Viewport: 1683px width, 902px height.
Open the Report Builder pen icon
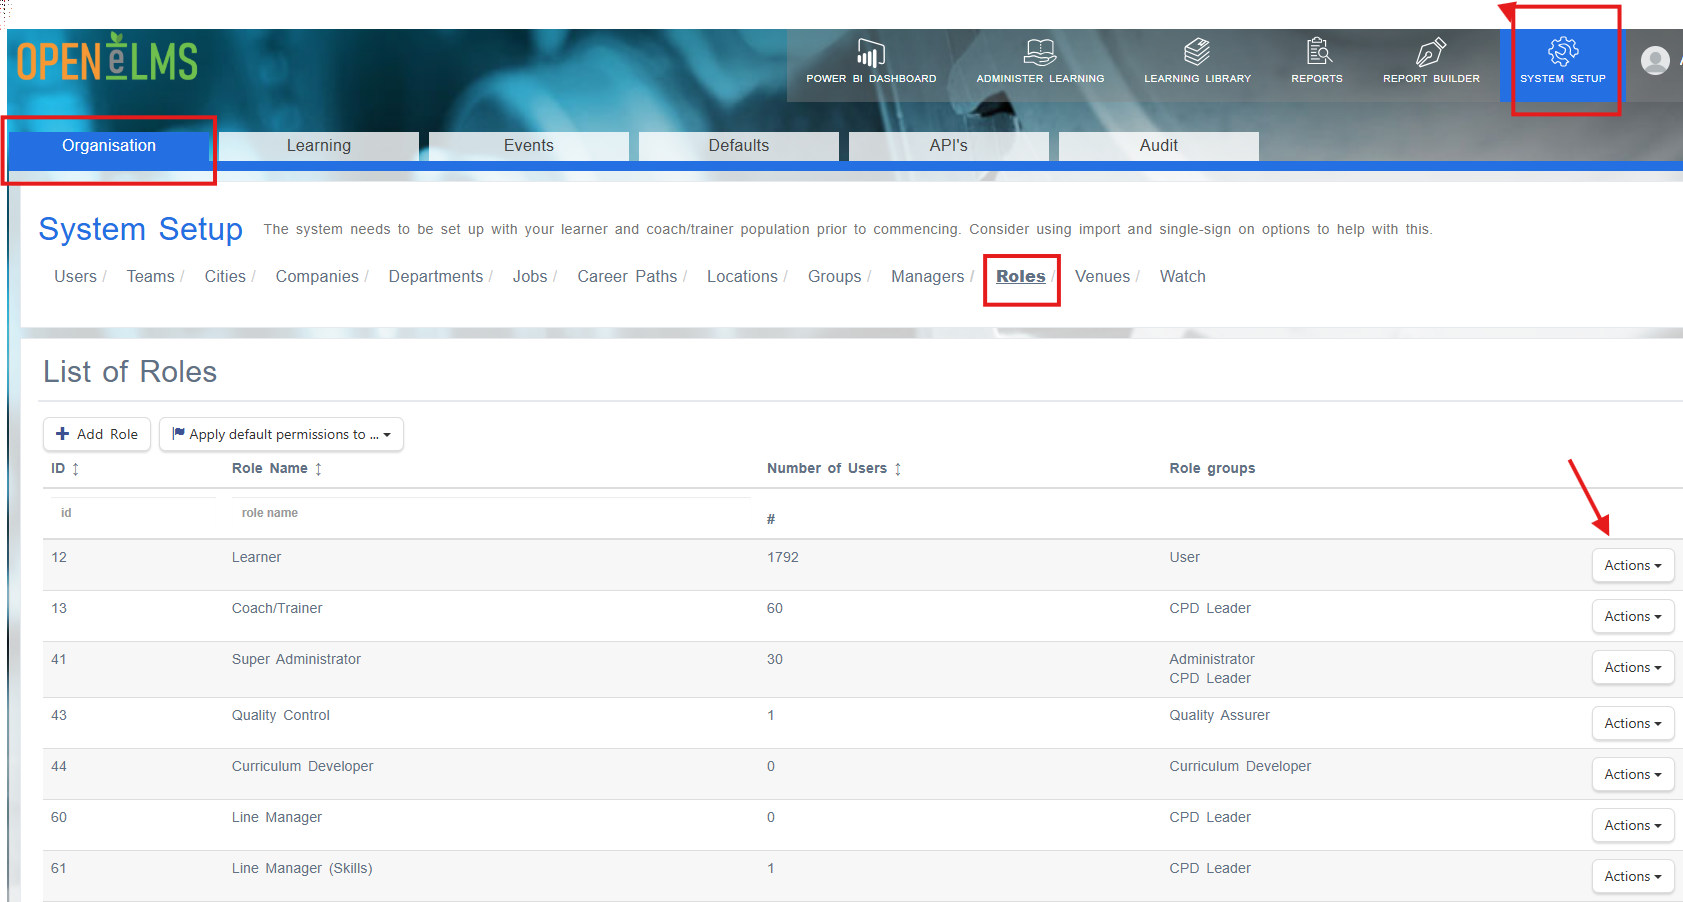[1431, 52]
